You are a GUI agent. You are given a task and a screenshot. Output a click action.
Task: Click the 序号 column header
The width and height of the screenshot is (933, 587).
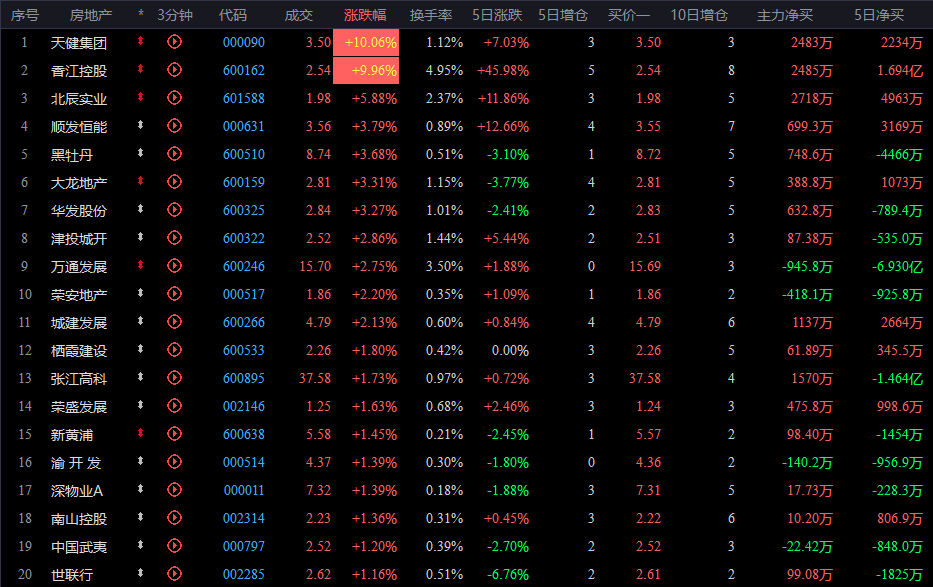(x=24, y=15)
